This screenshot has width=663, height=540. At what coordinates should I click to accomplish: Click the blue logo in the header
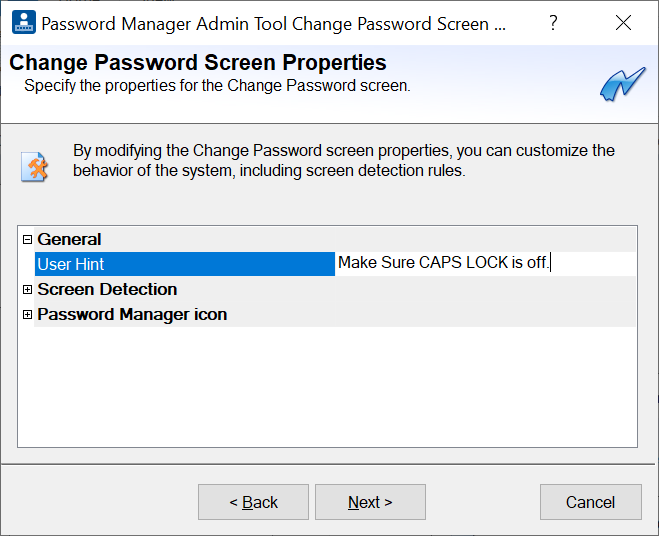[622, 86]
